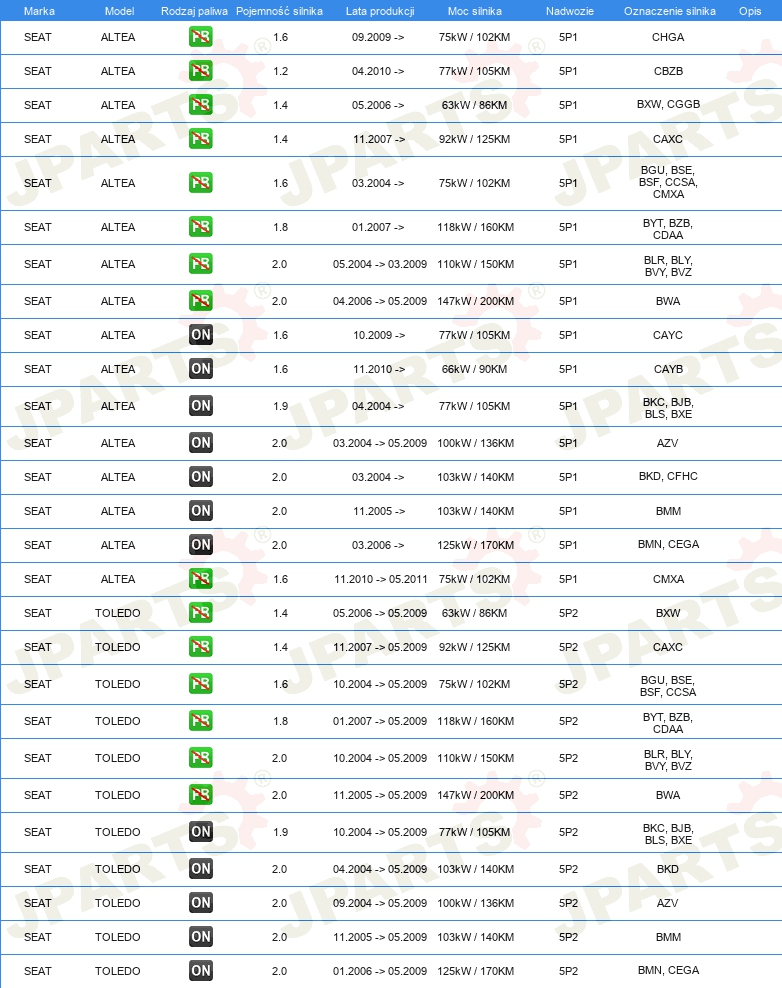Click engine codes BLR, BLY, BVY, BVZ in Toledo row

point(668,761)
